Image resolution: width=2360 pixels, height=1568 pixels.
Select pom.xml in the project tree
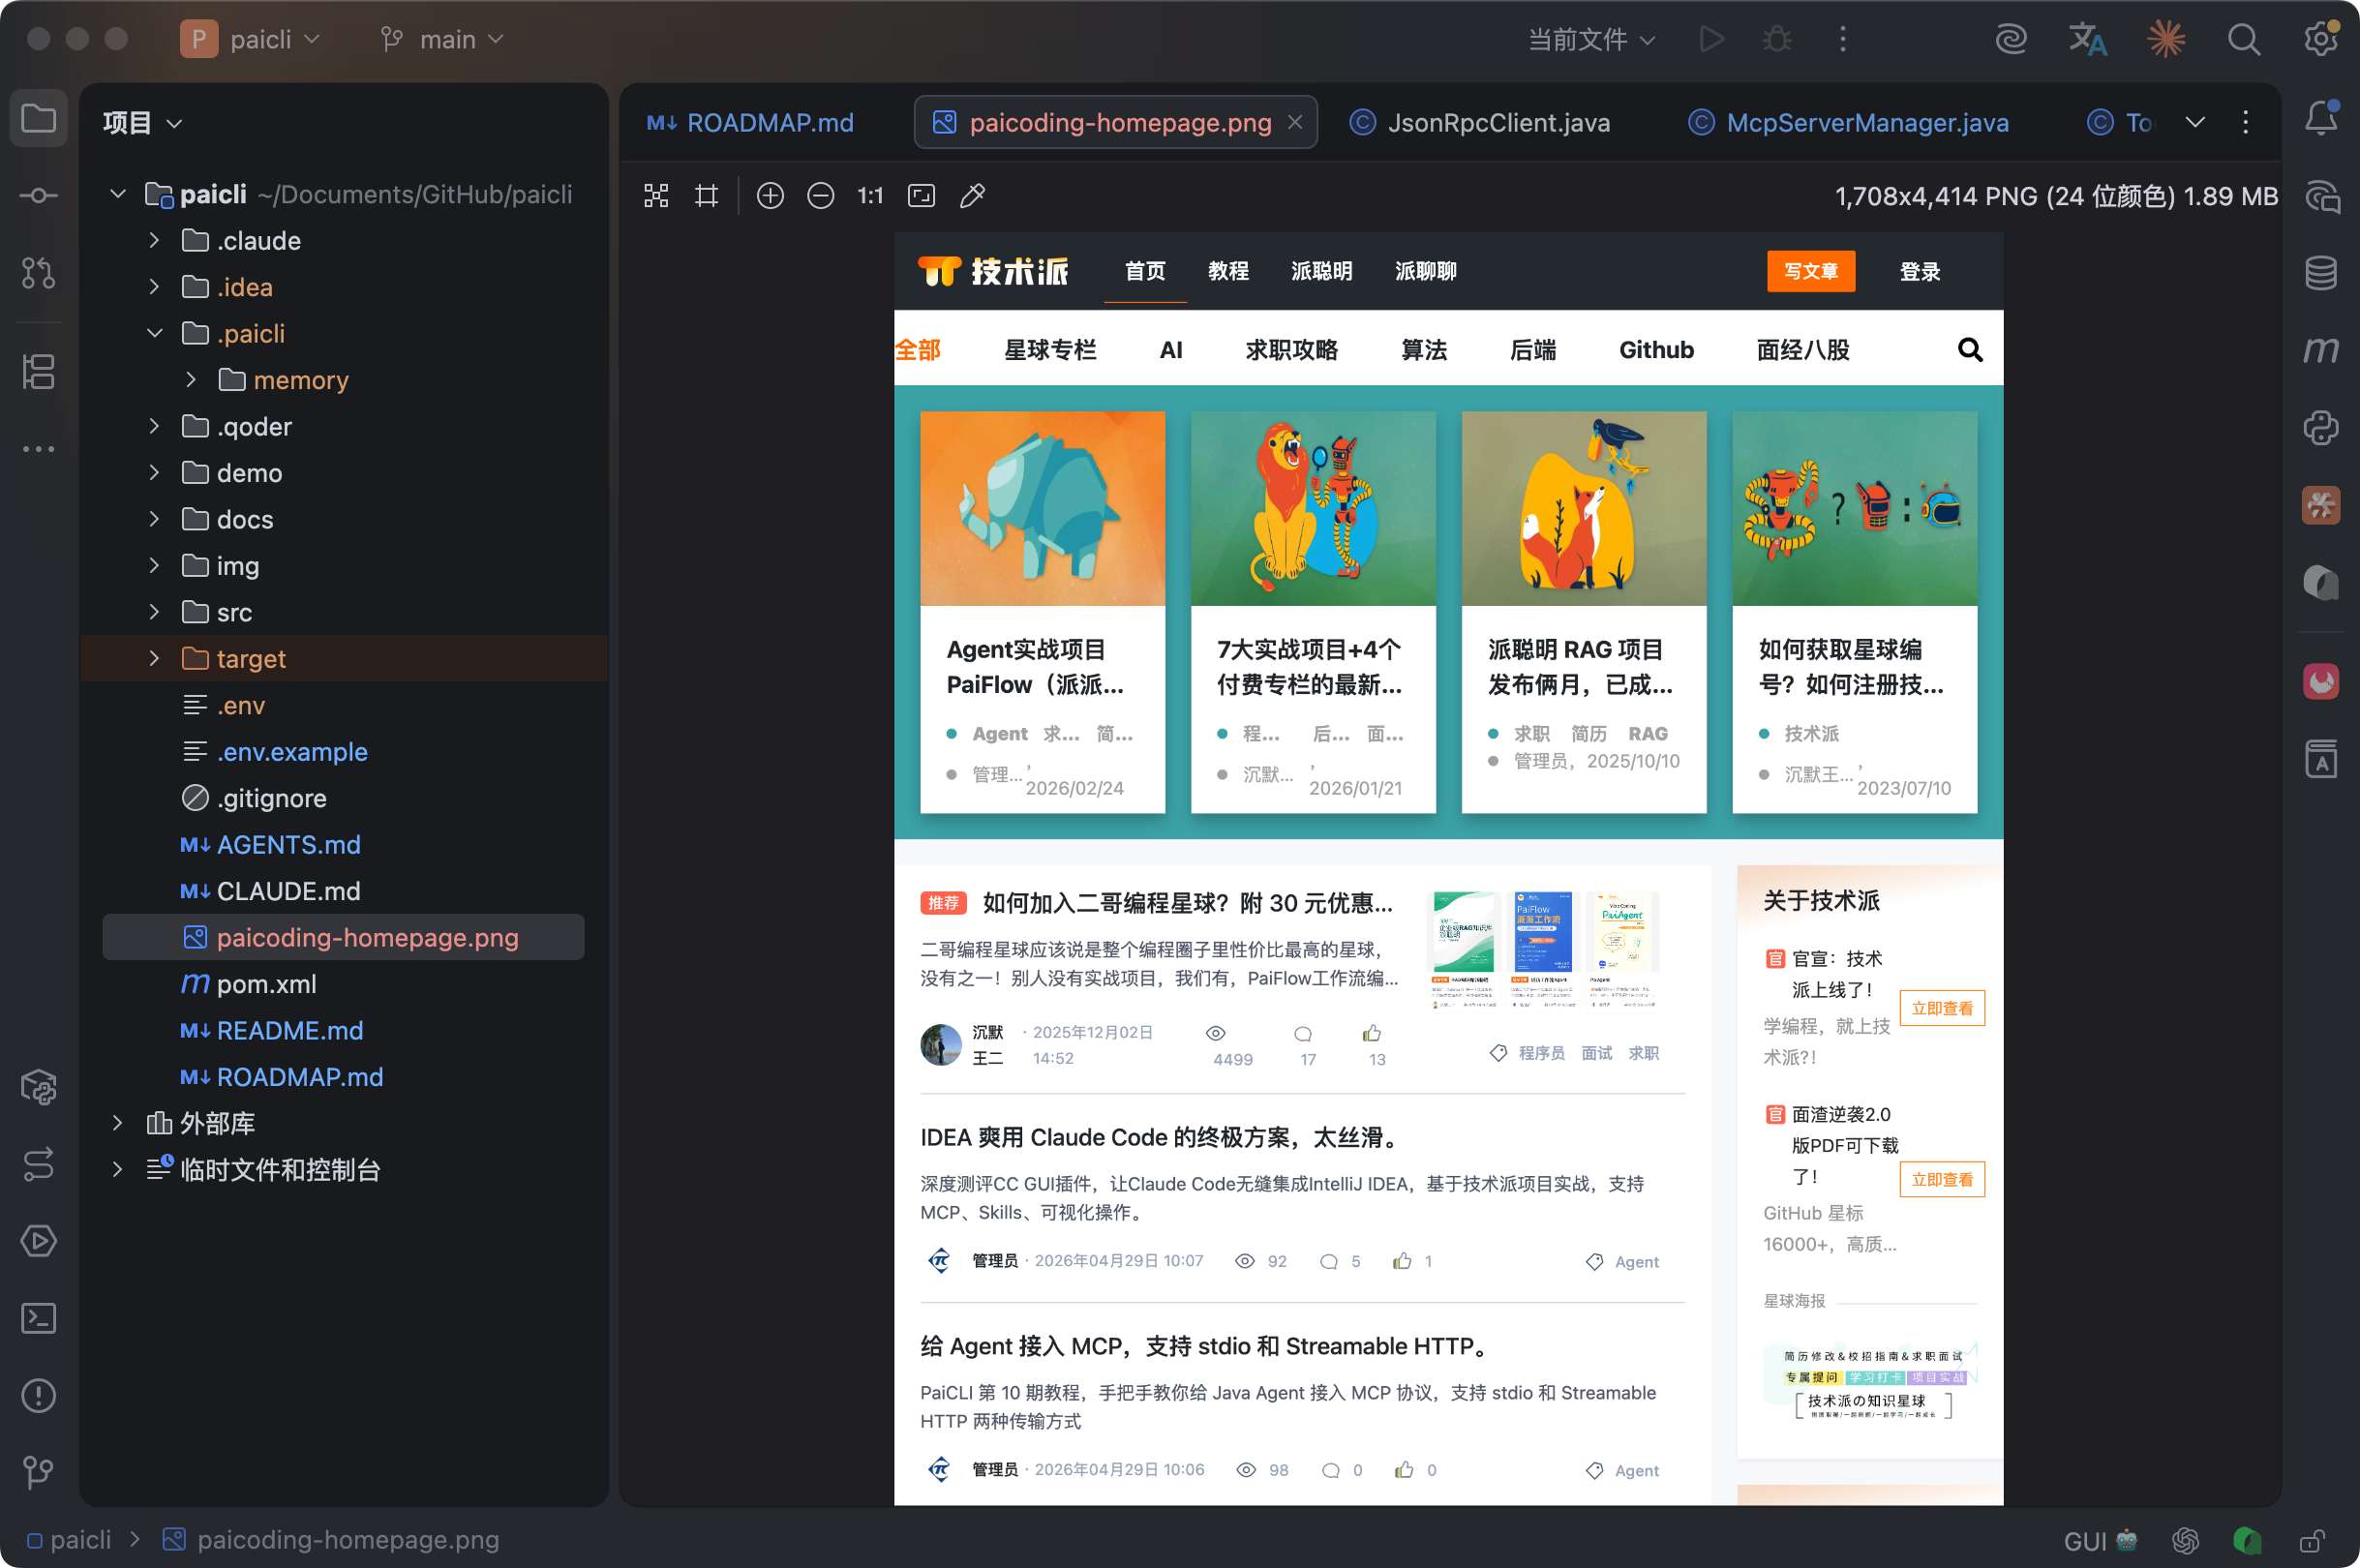tap(345, 984)
